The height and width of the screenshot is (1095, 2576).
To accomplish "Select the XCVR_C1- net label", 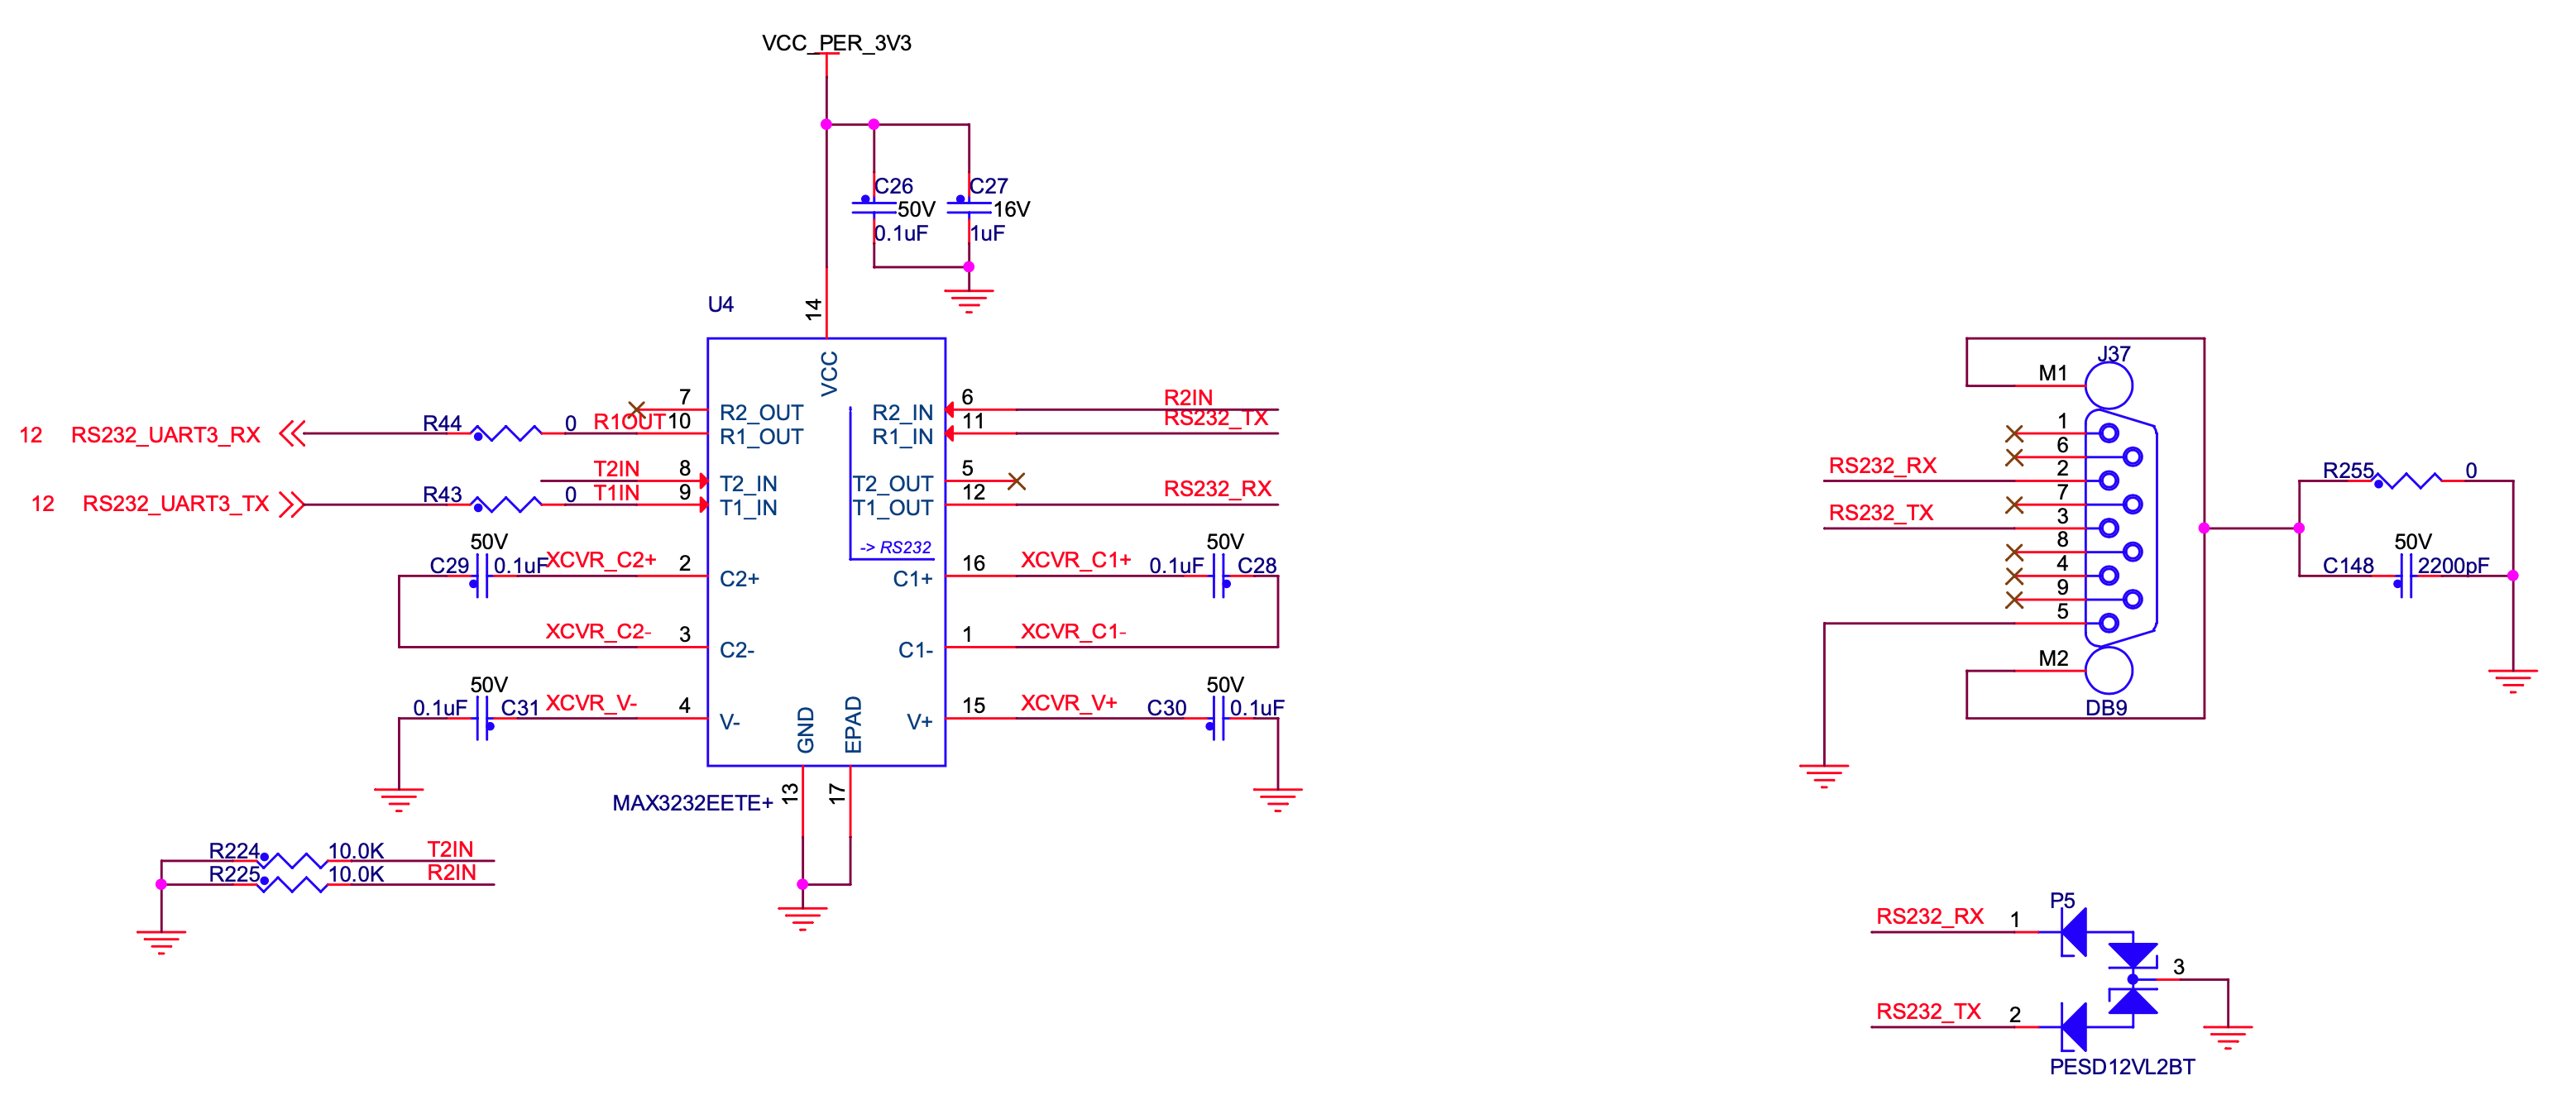I will click(1073, 632).
